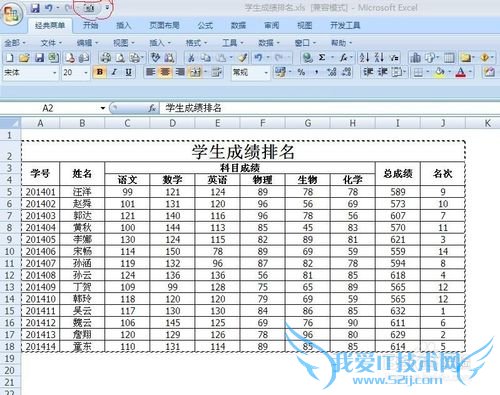Select the title cell 学生成绩排名
Screen dimensions: 500x395
pyautogui.click(x=243, y=152)
